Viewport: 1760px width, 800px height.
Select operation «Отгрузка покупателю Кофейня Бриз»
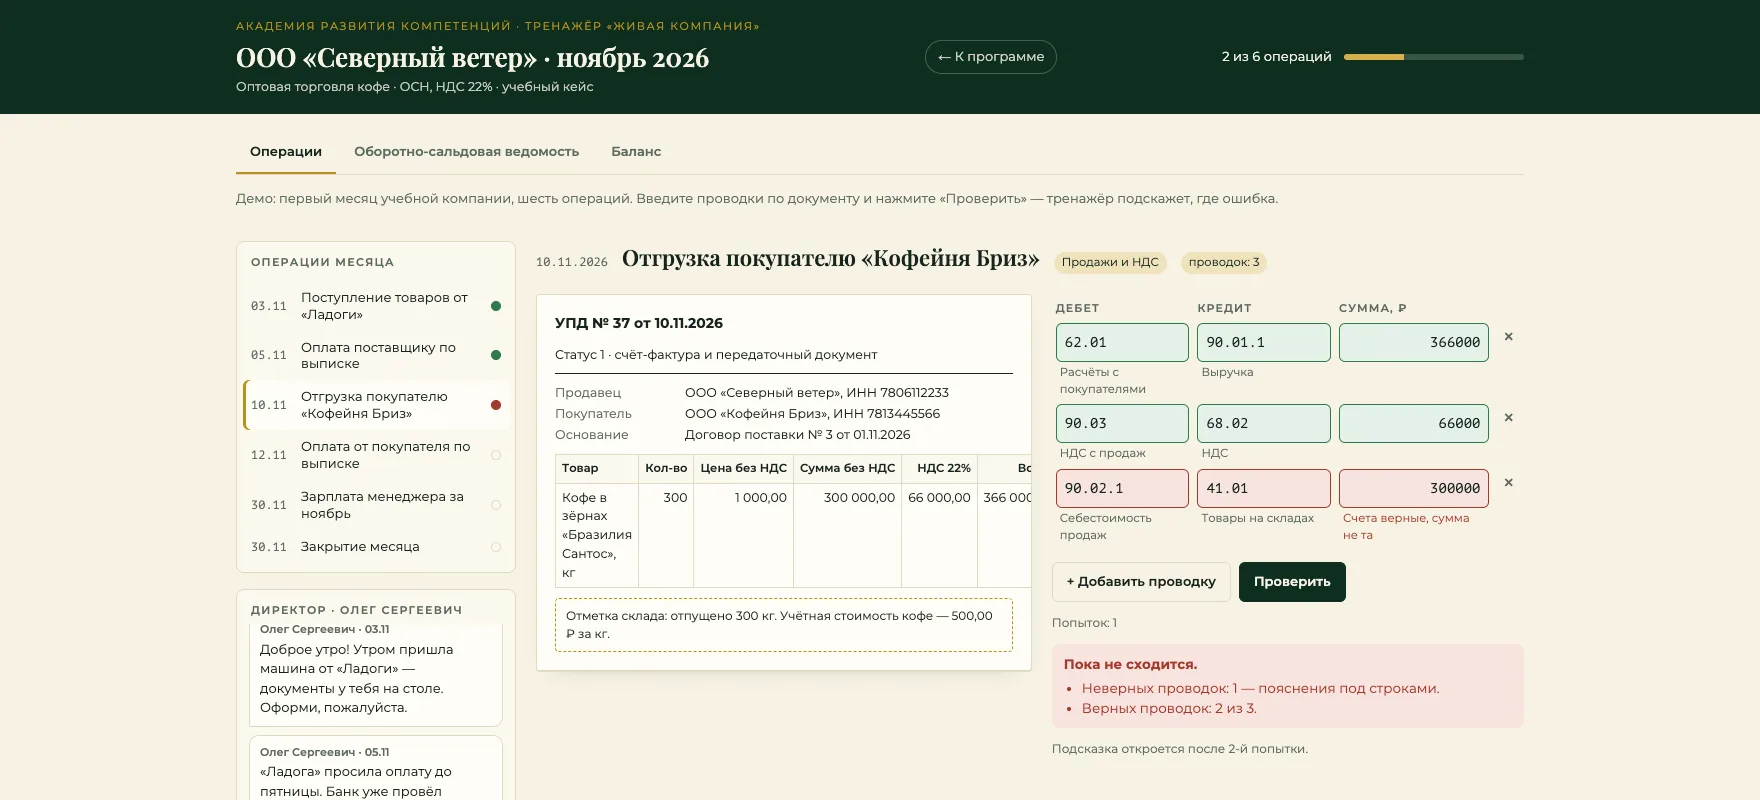point(376,405)
